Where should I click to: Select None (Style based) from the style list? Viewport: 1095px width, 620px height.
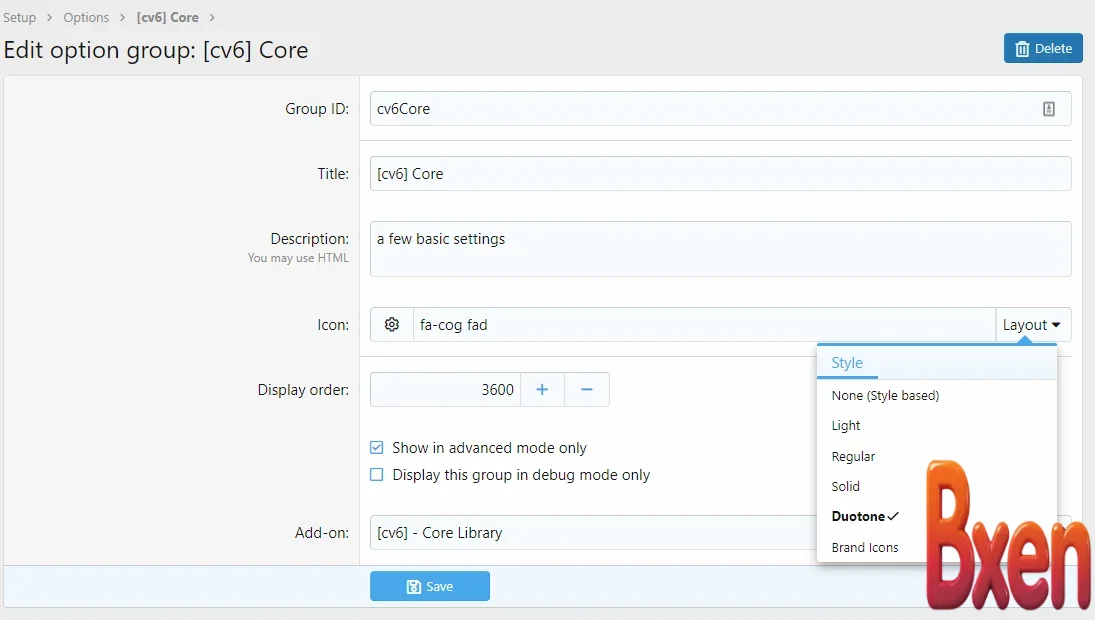[886, 395]
